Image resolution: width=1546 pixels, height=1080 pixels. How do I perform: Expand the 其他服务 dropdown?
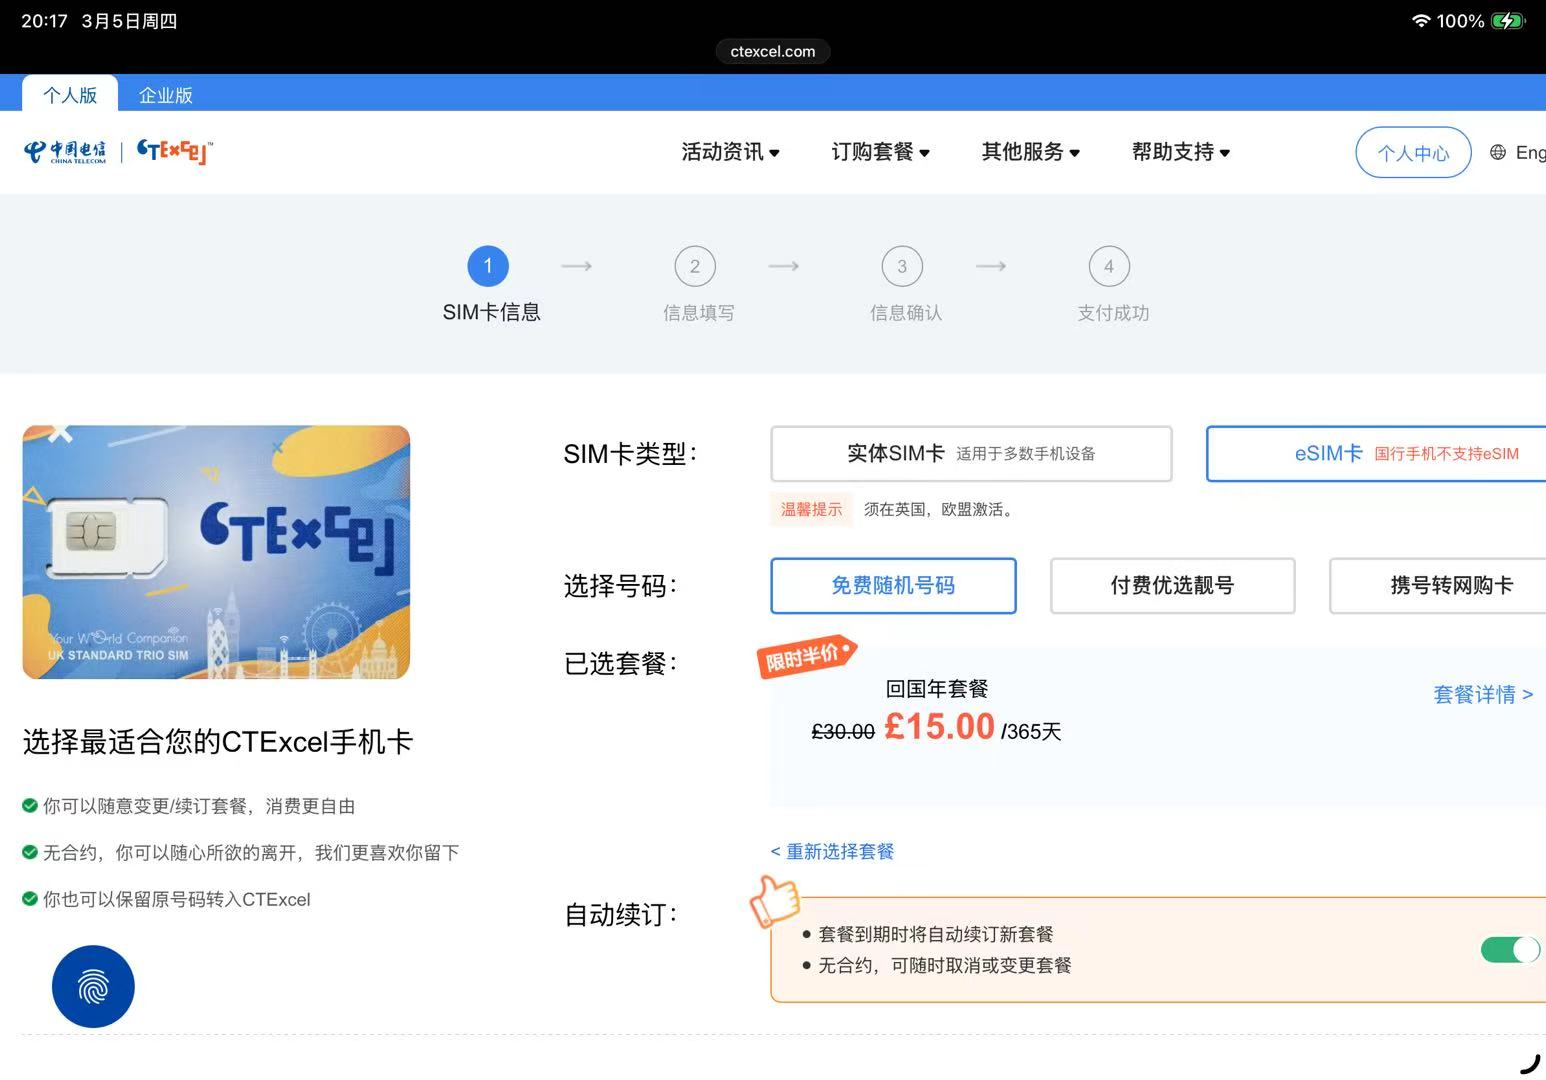coord(1029,152)
